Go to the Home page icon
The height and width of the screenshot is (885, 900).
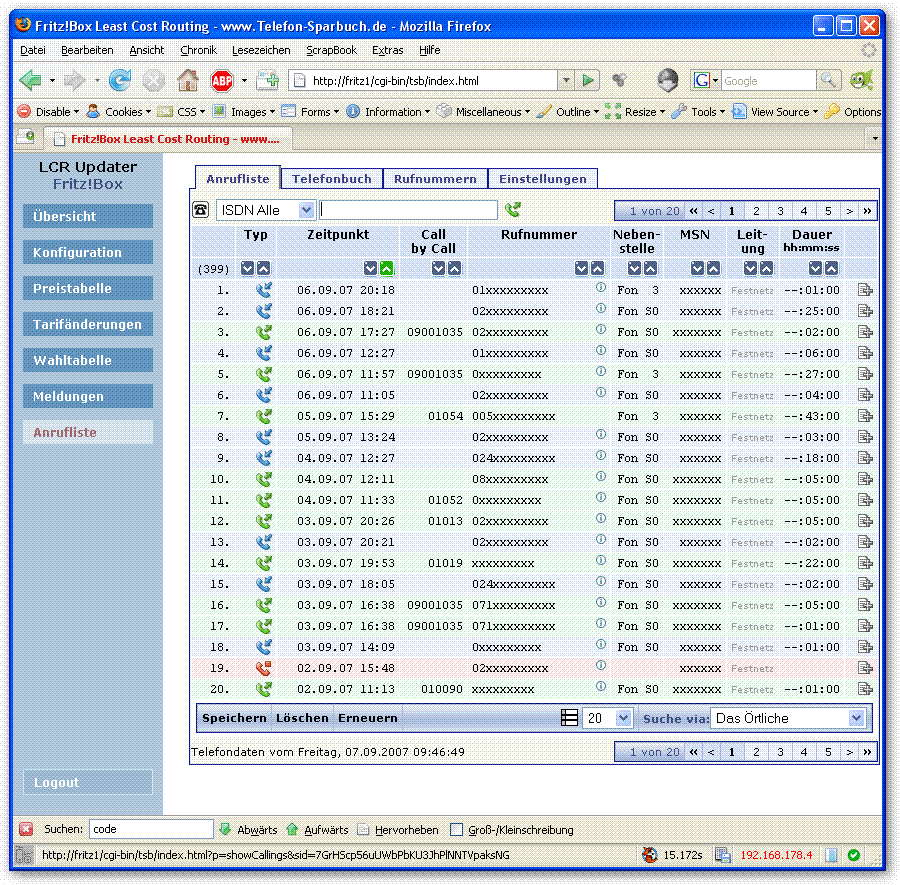coord(188,80)
